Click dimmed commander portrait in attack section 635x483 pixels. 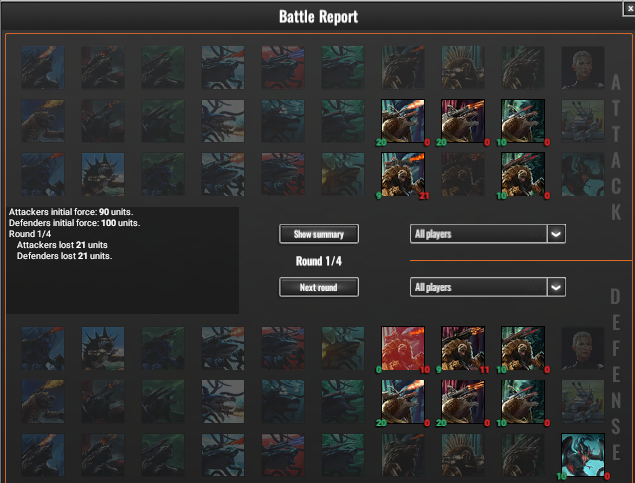click(583, 67)
